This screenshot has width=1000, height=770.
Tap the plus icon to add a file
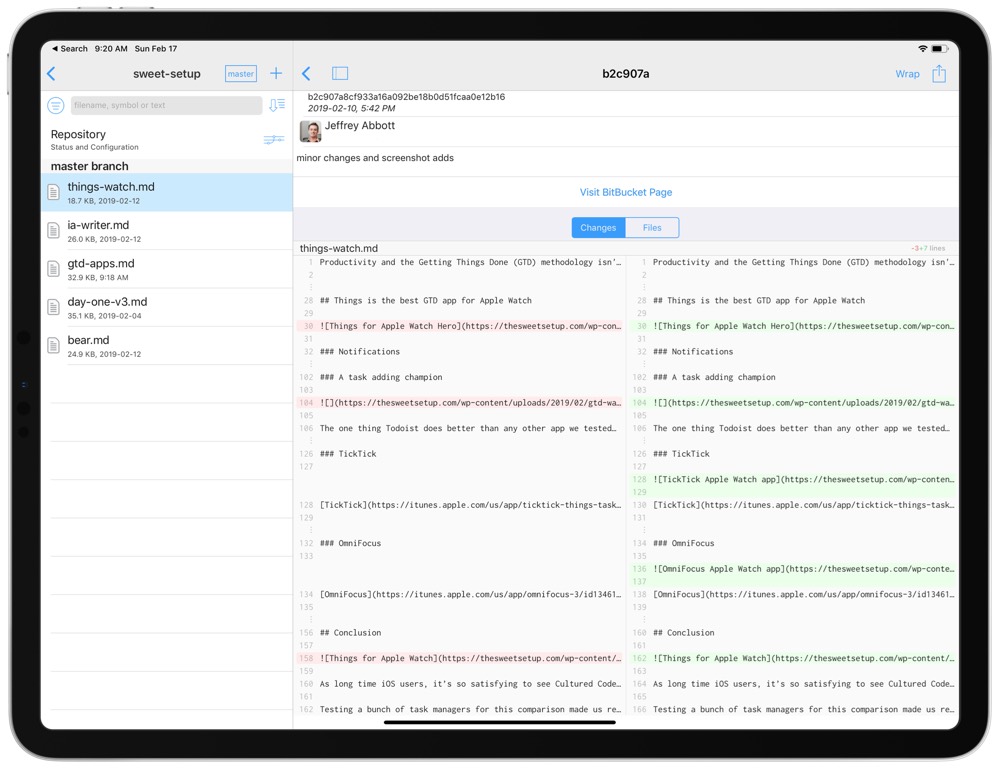pos(276,73)
